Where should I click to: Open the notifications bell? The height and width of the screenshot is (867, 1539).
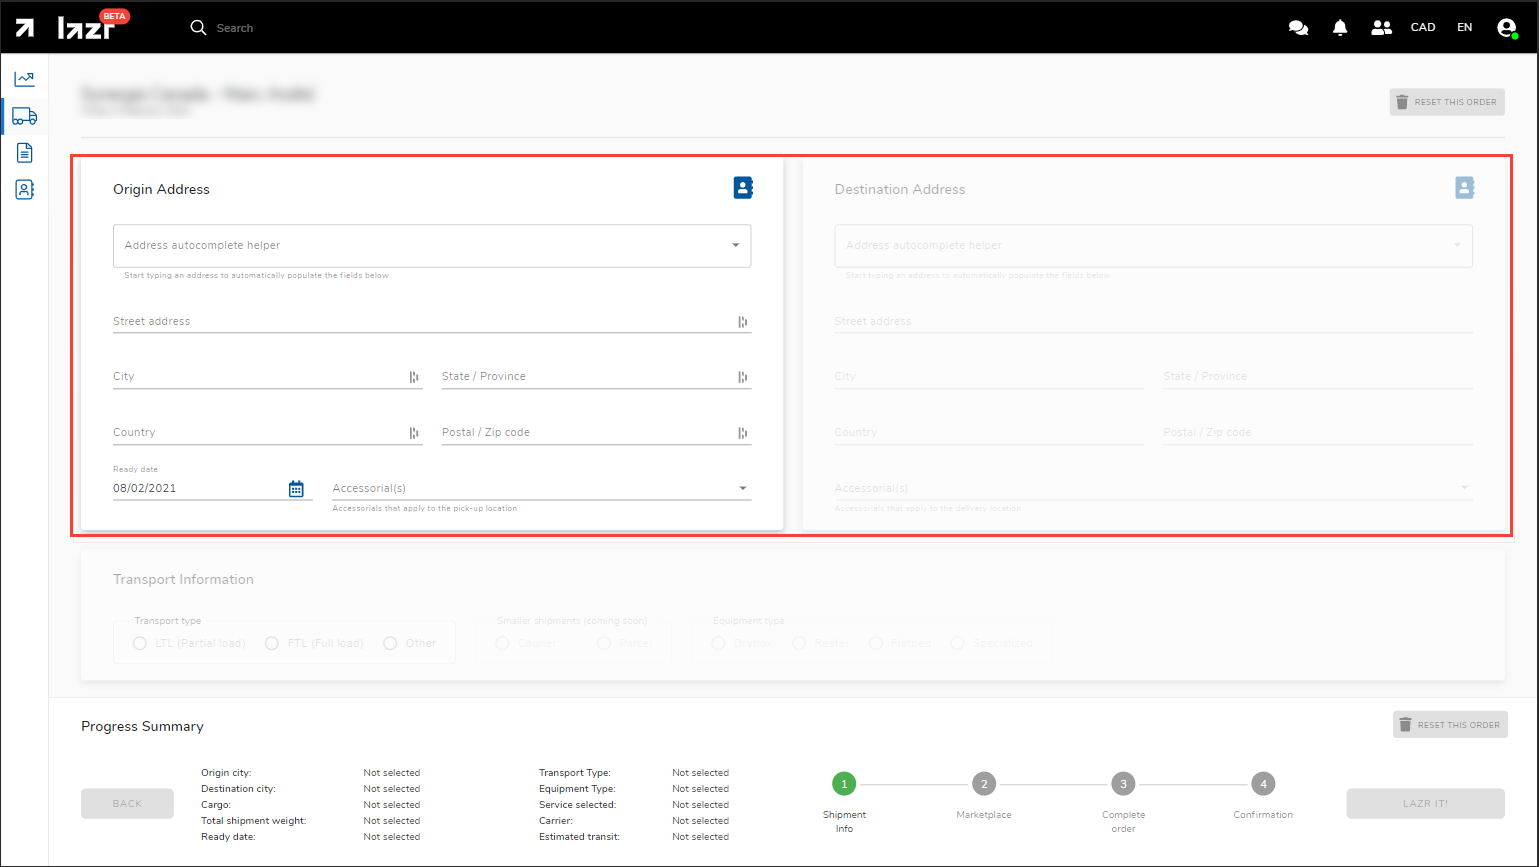pyautogui.click(x=1340, y=28)
